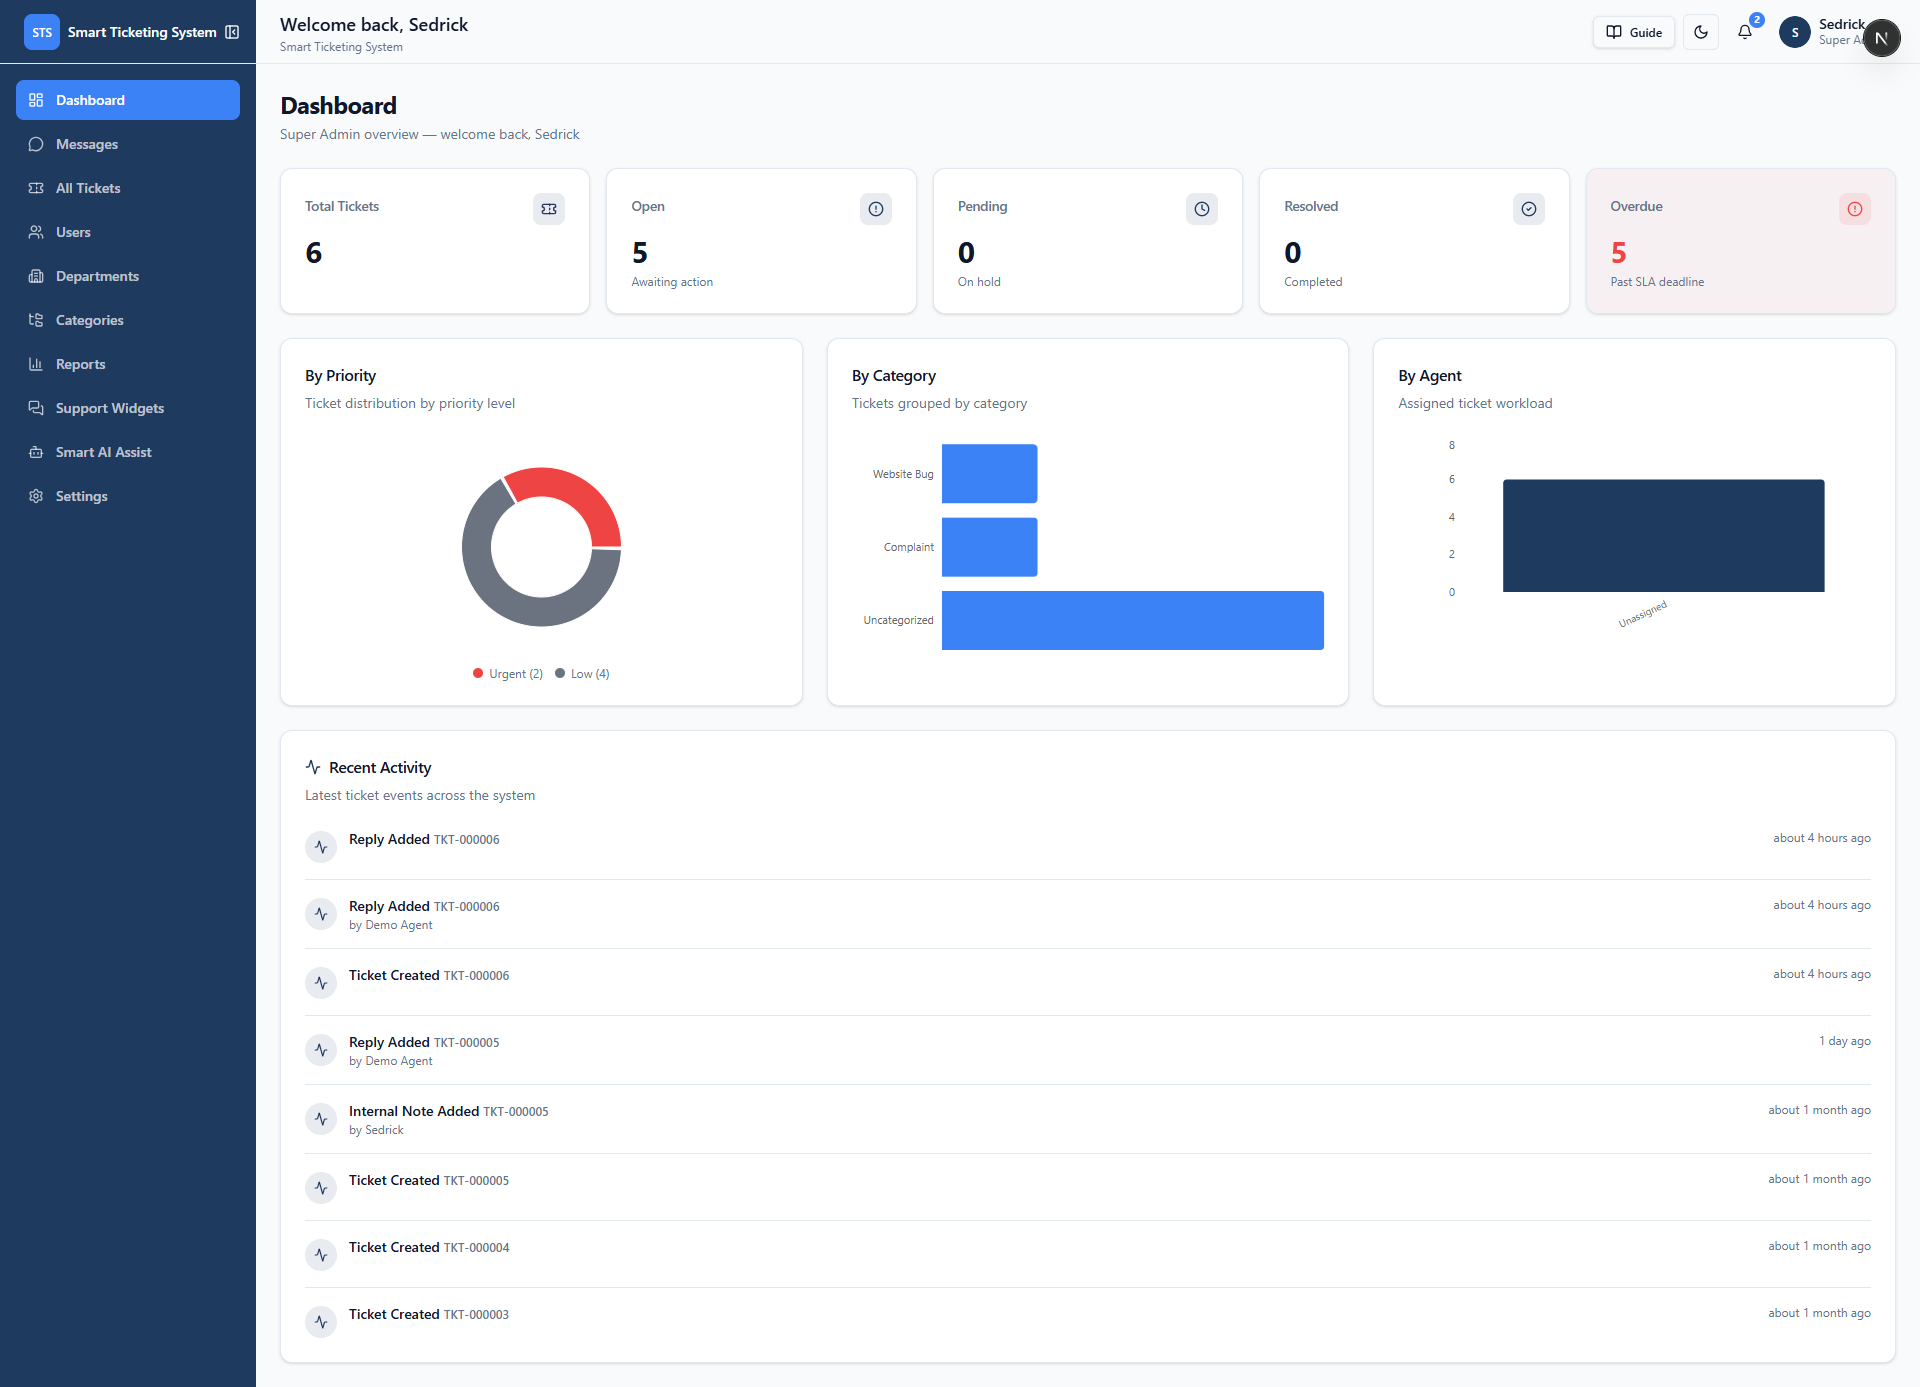Image resolution: width=1920 pixels, height=1387 pixels.
Task: Open notifications bell icon
Action: (1745, 32)
